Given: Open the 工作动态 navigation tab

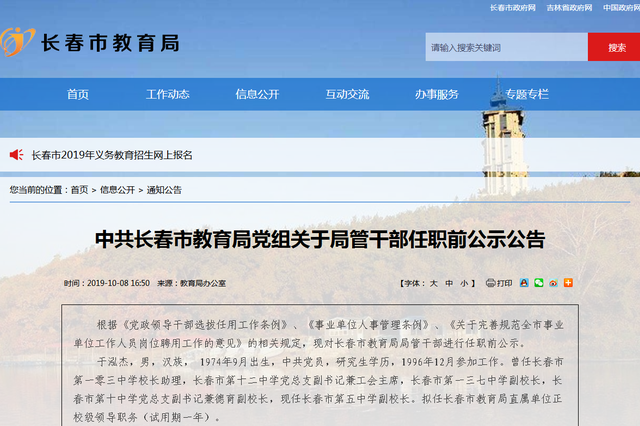Looking at the screenshot, I should (x=168, y=94).
